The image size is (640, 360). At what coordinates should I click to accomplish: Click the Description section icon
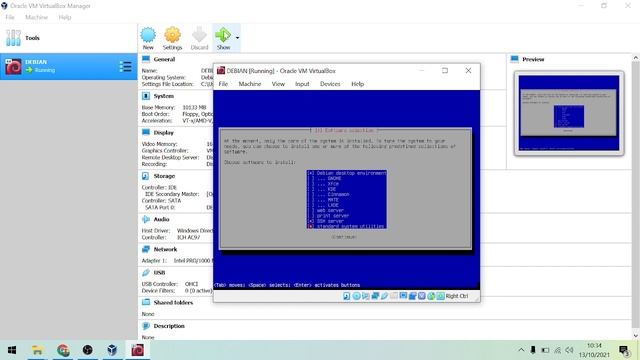(x=146, y=326)
